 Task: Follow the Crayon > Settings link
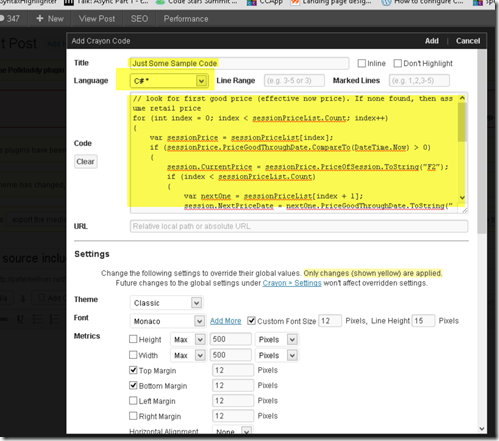(292, 283)
